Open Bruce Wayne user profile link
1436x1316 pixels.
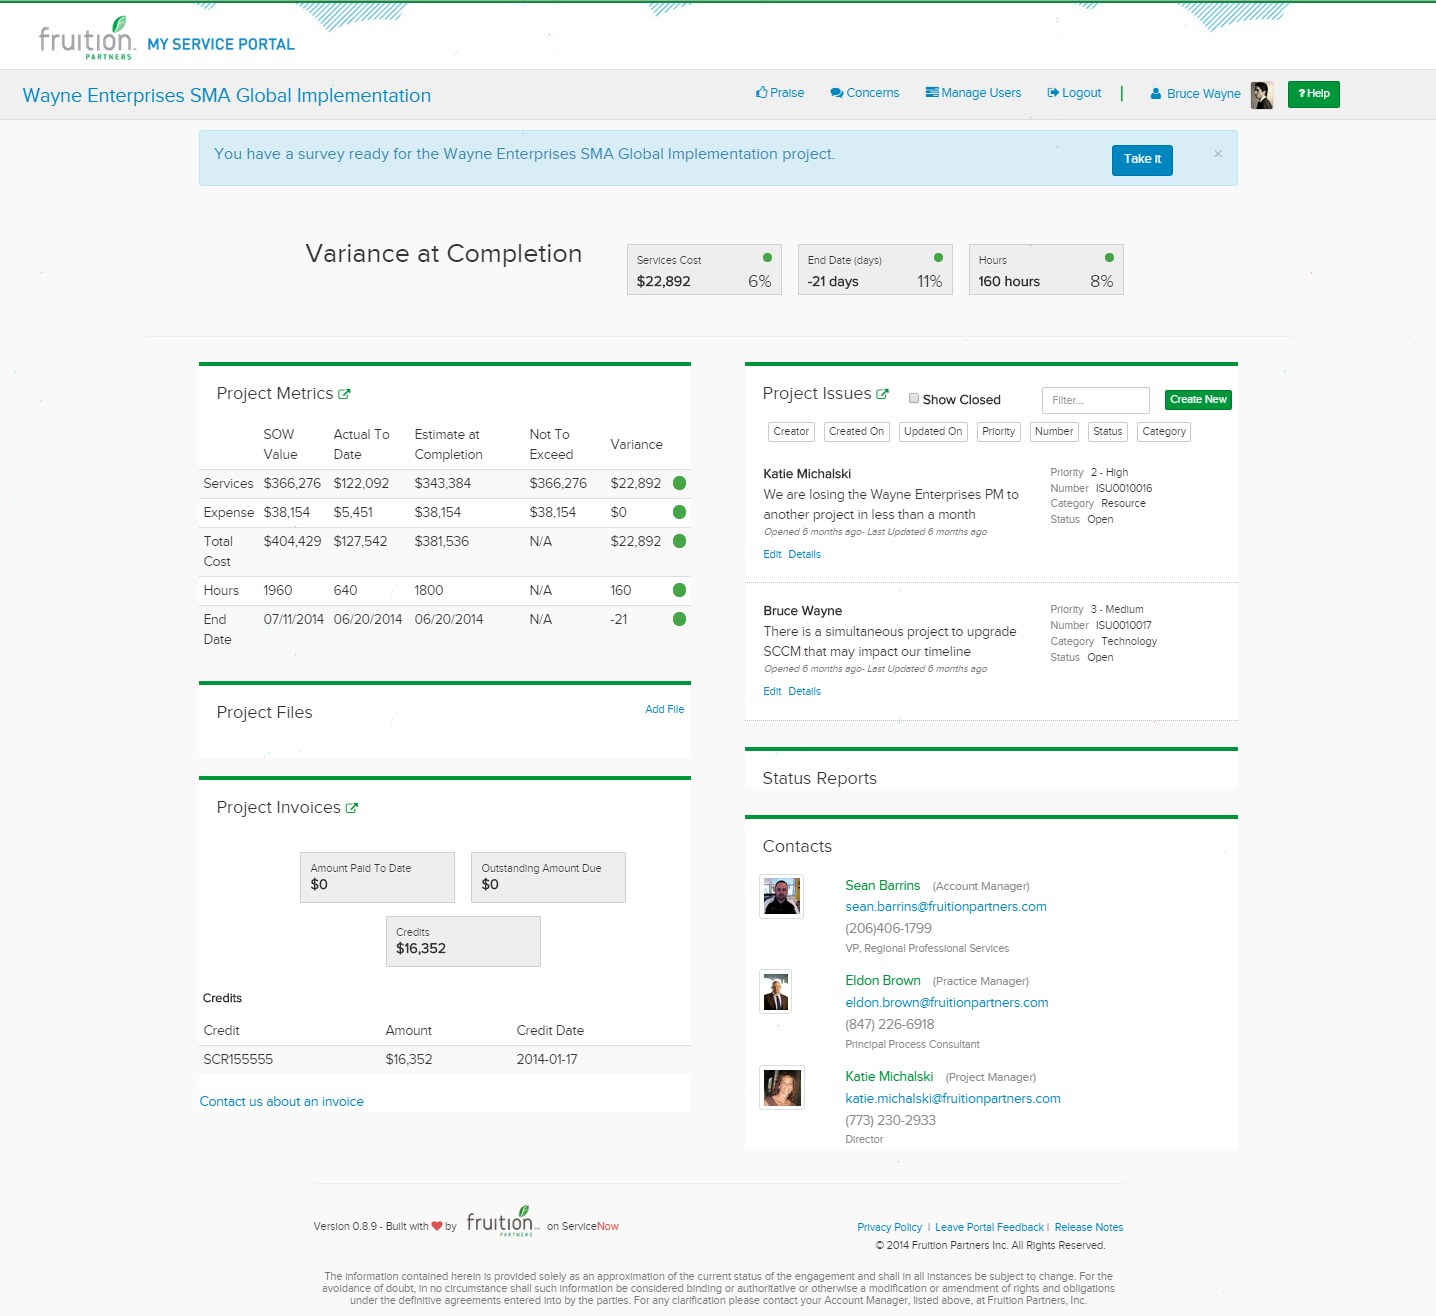[1196, 94]
